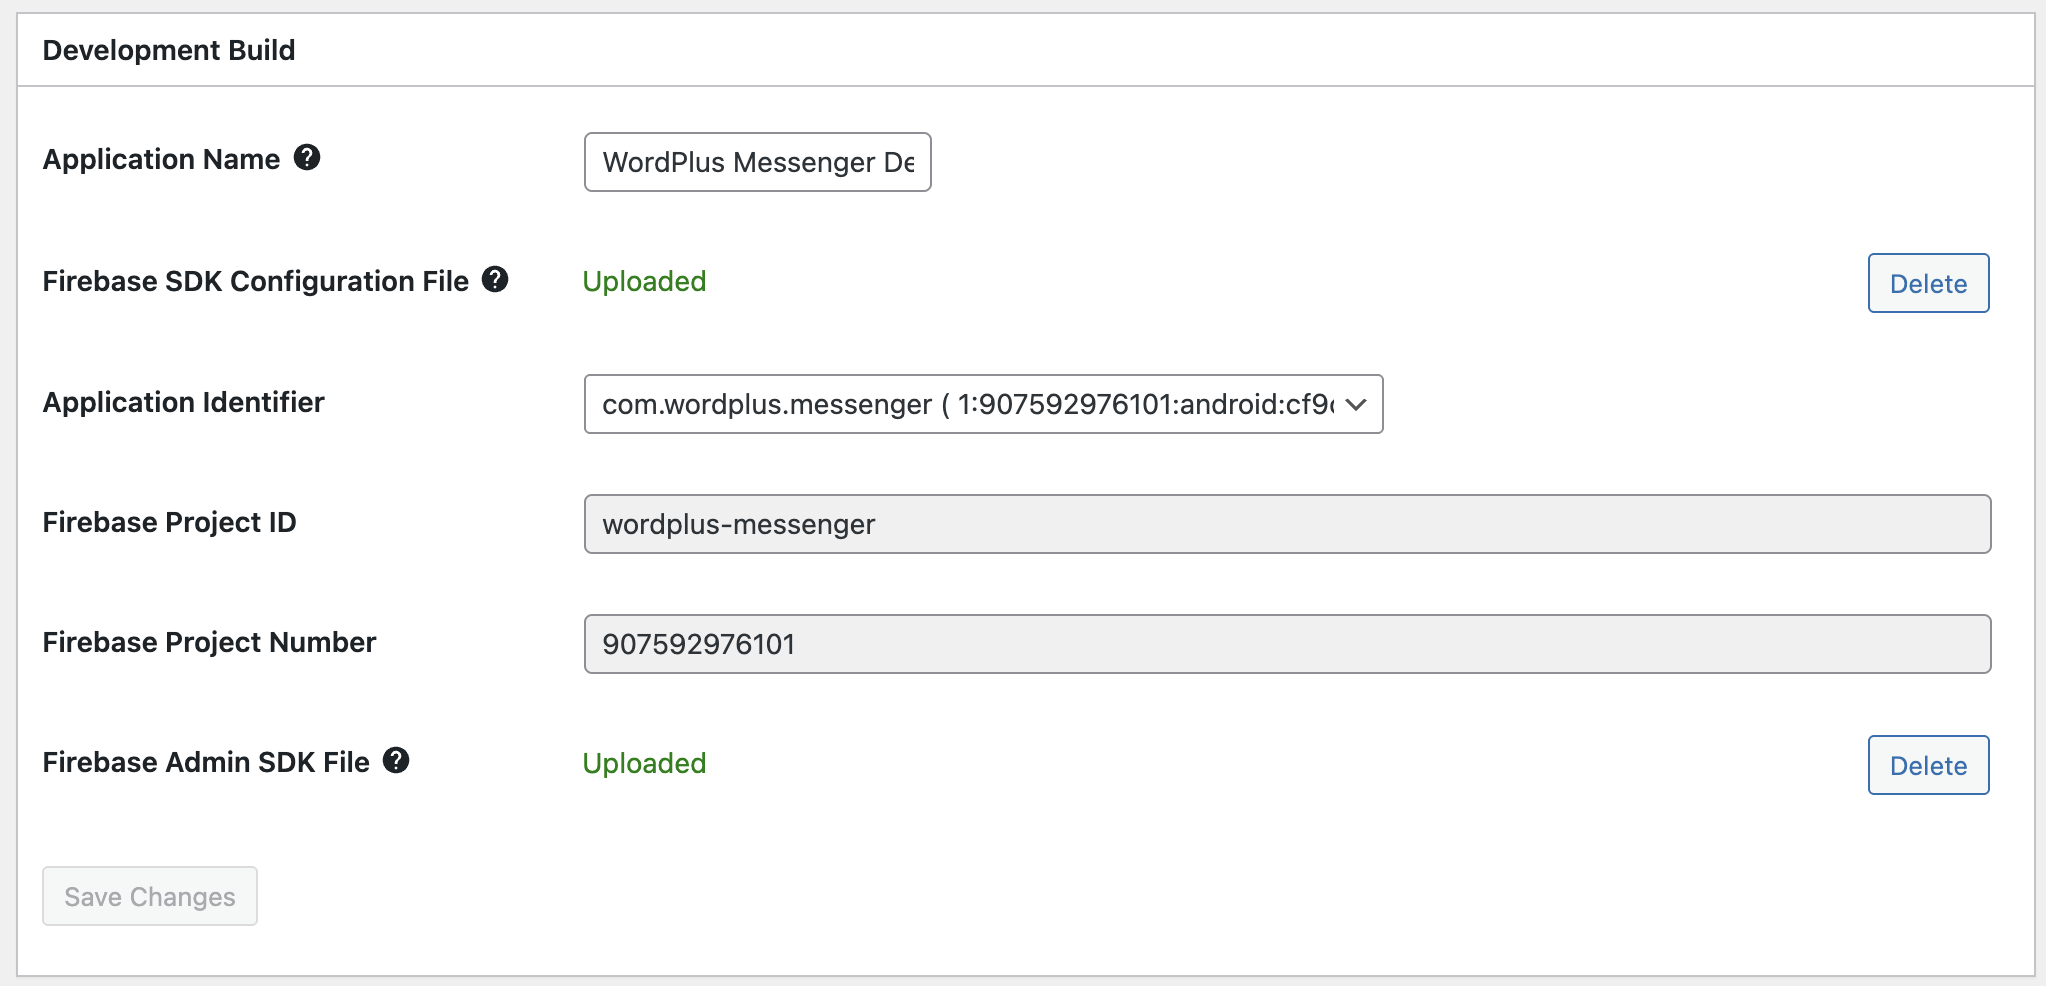This screenshot has height=986, width=2046.
Task: Click the Firebase Project ID label
Action: pyautogui.click(x=170, y=522)
